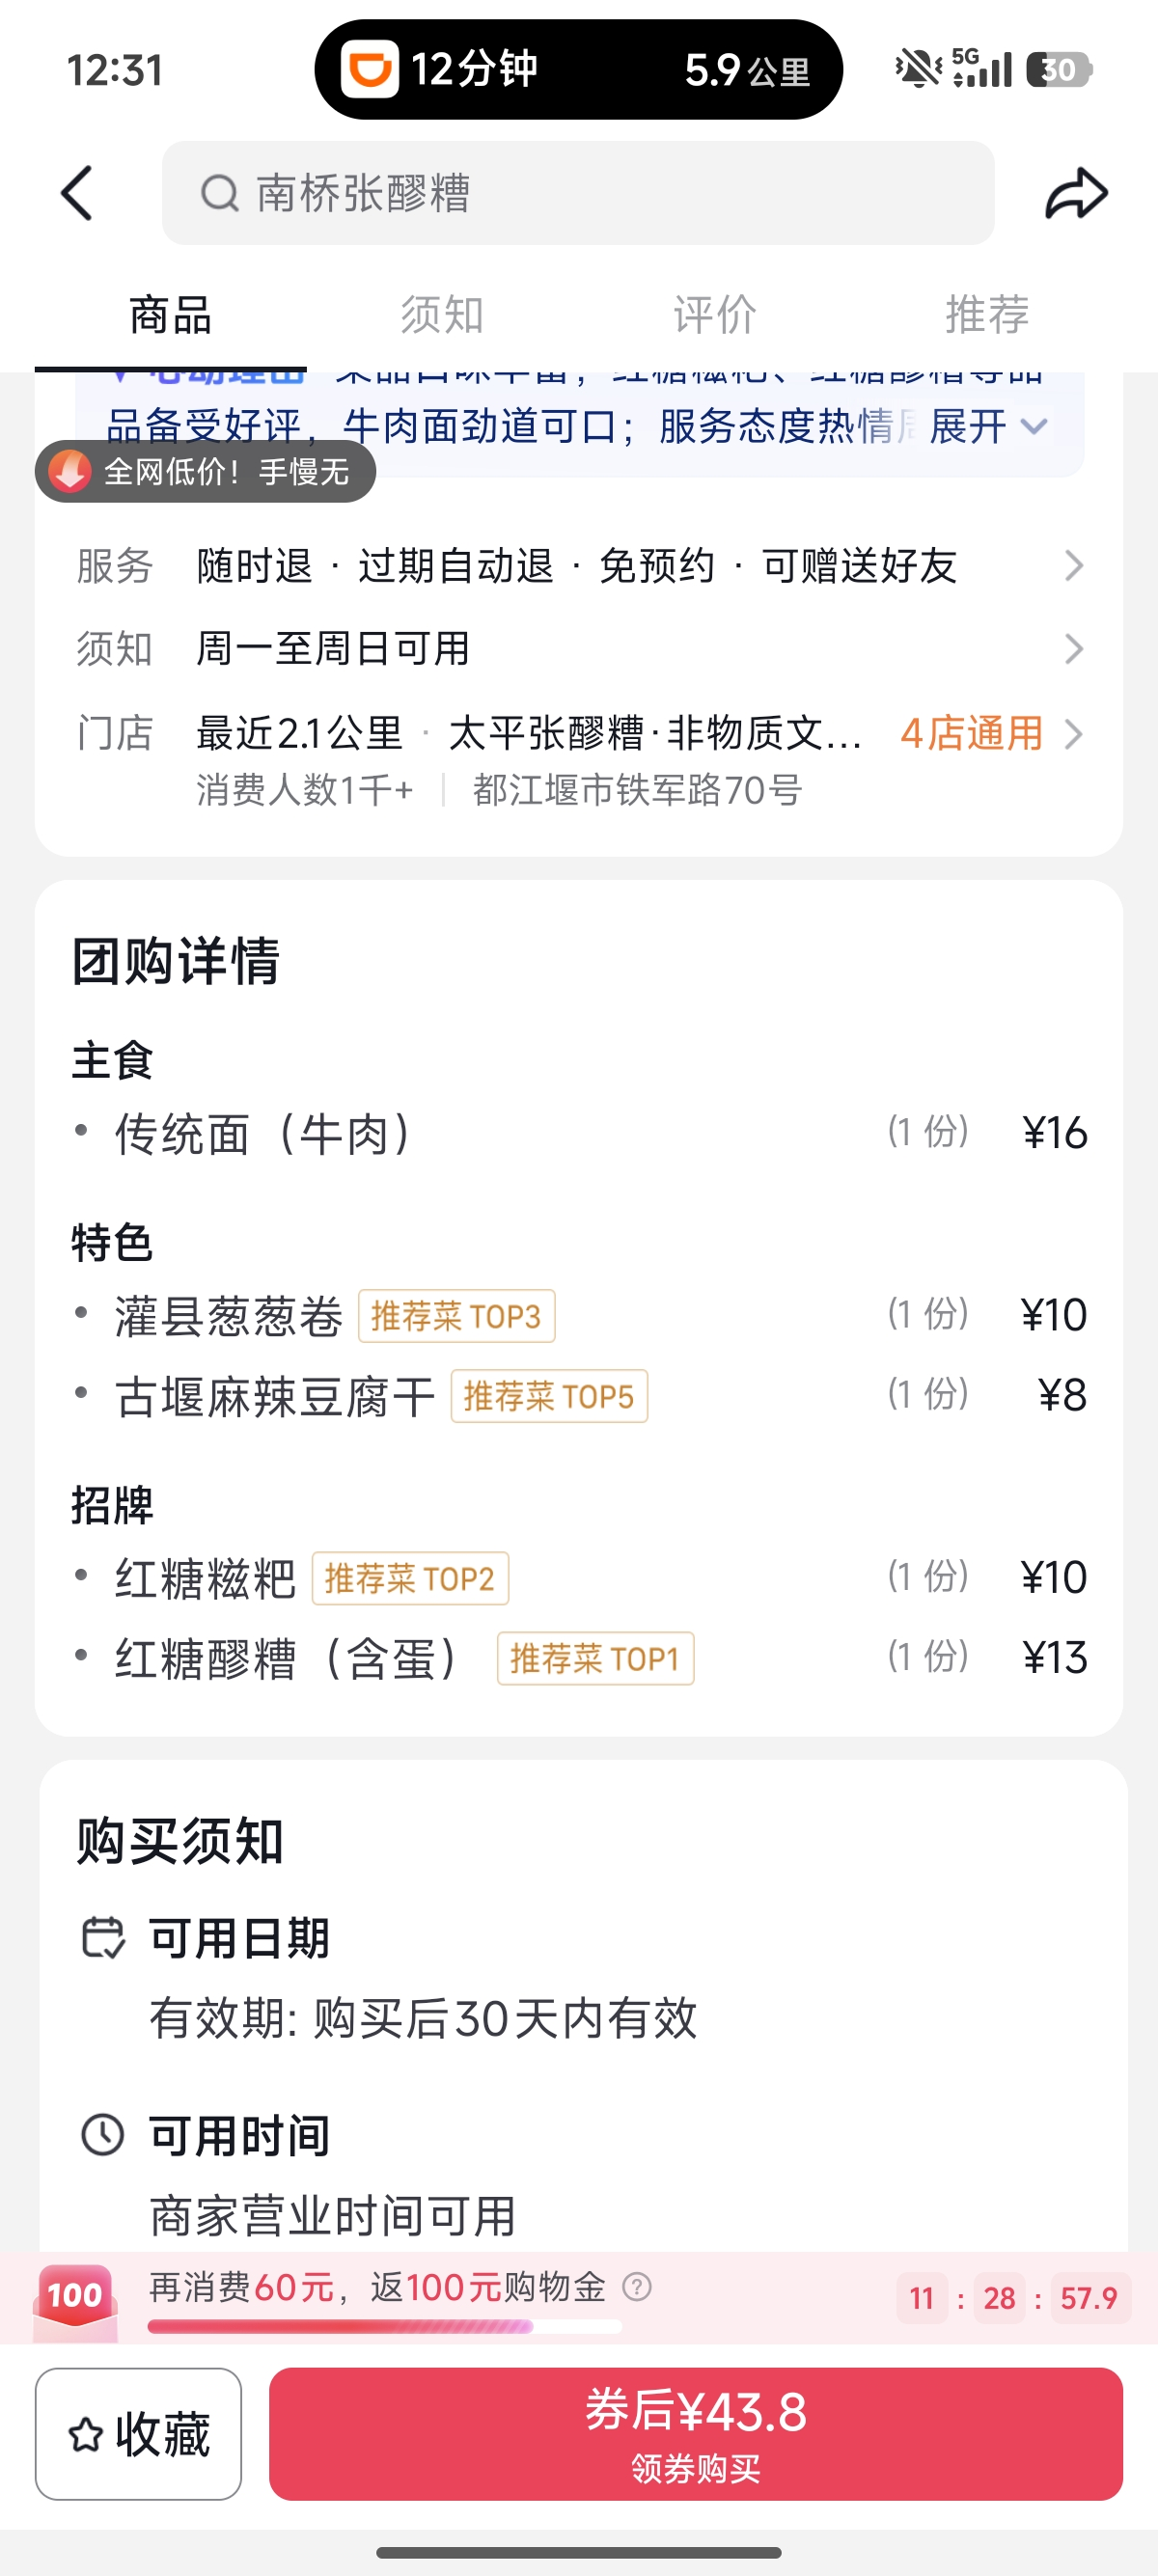Tap the back arrow icon
This screenshot has height=2576, width=1158.
(77, 193)
